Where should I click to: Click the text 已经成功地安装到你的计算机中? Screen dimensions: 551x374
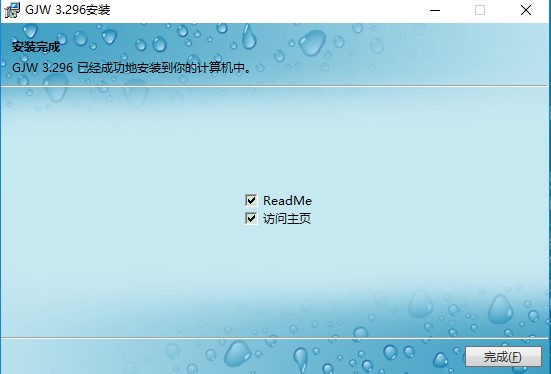164,67
